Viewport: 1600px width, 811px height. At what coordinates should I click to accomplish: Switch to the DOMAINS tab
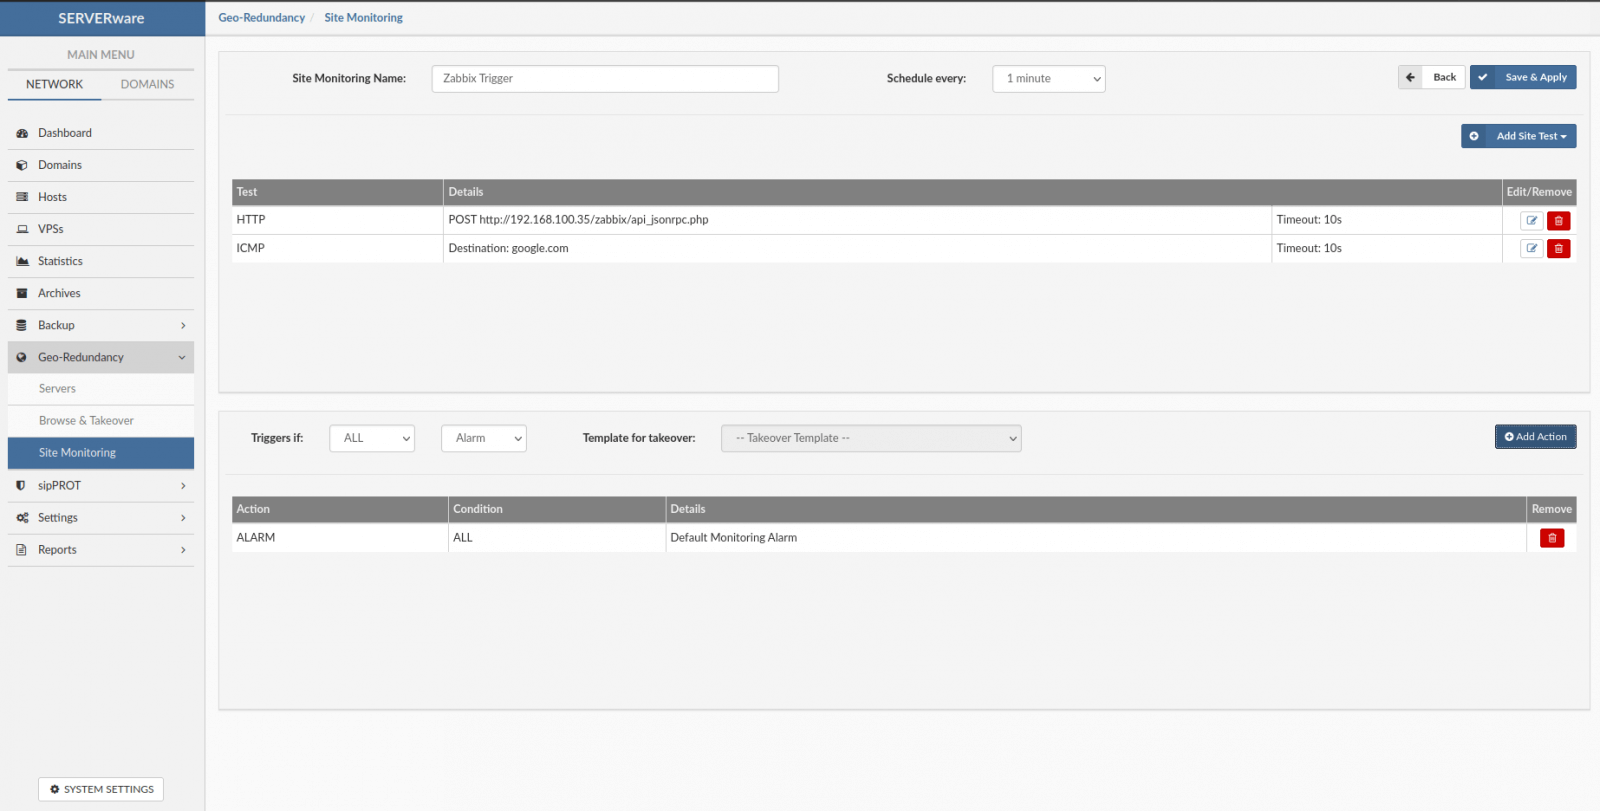[x=147, y=85]
